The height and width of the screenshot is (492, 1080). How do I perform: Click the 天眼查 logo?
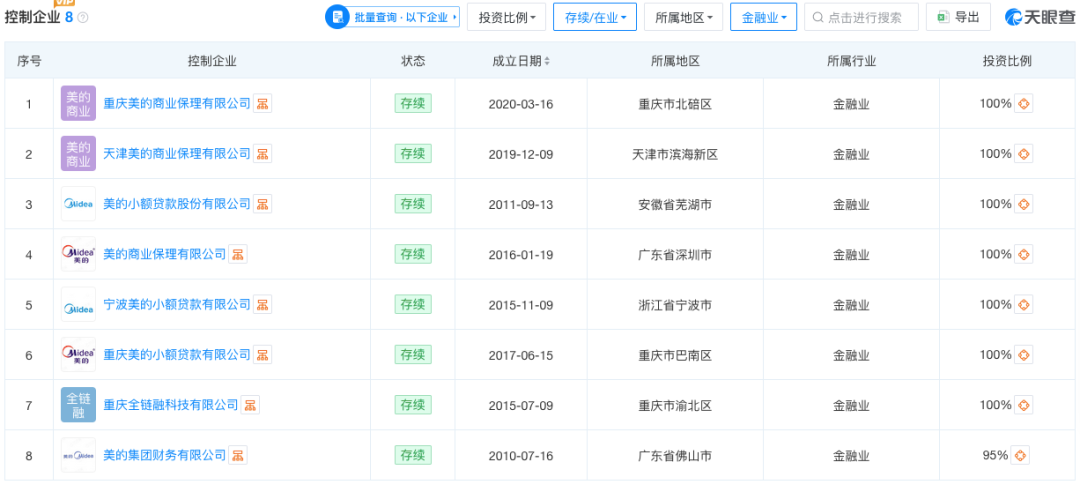[1039, 17]
